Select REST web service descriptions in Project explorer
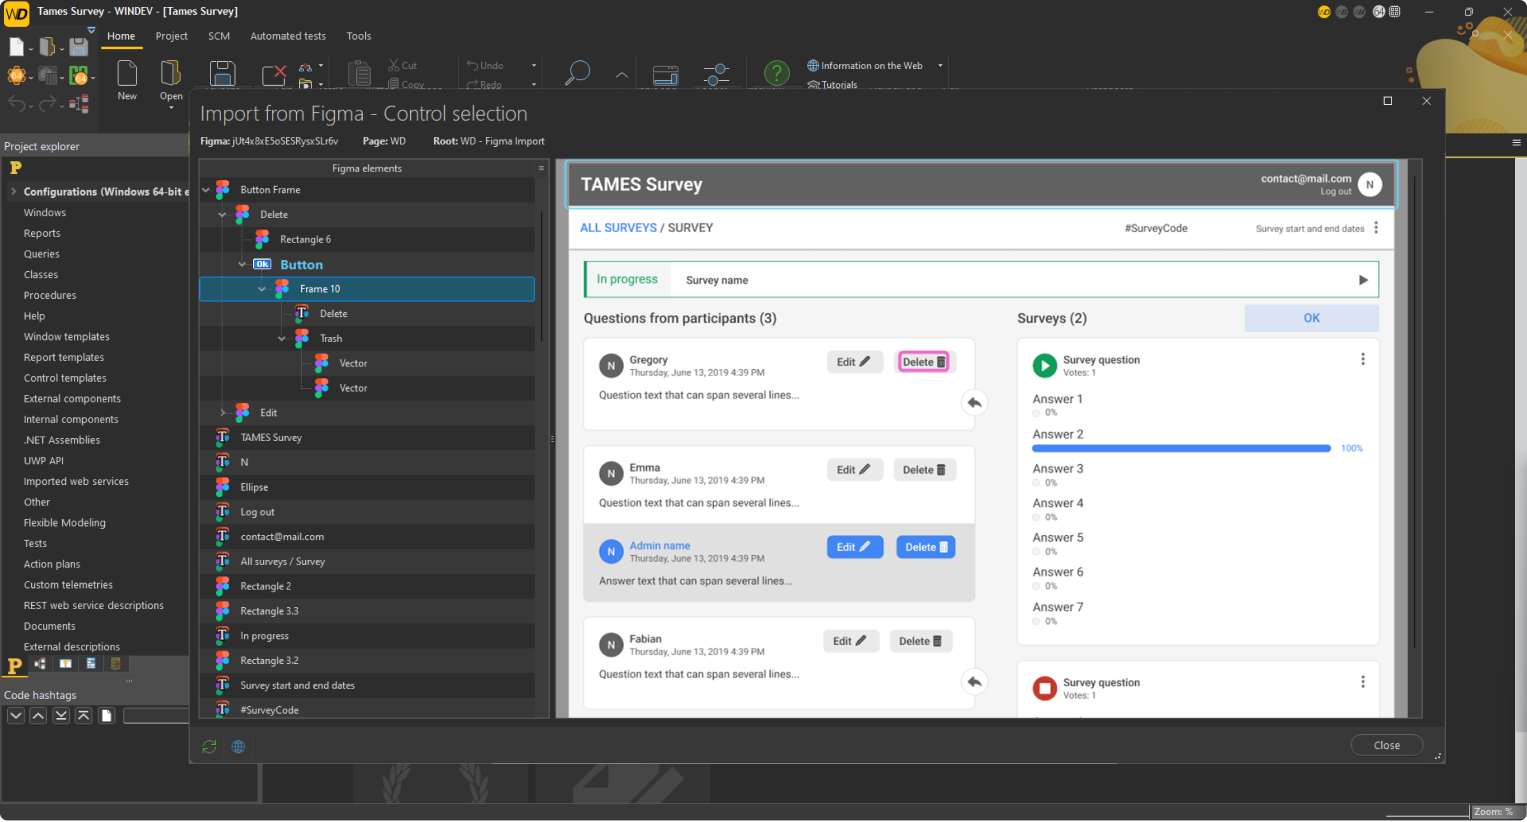 click(94, 606)
